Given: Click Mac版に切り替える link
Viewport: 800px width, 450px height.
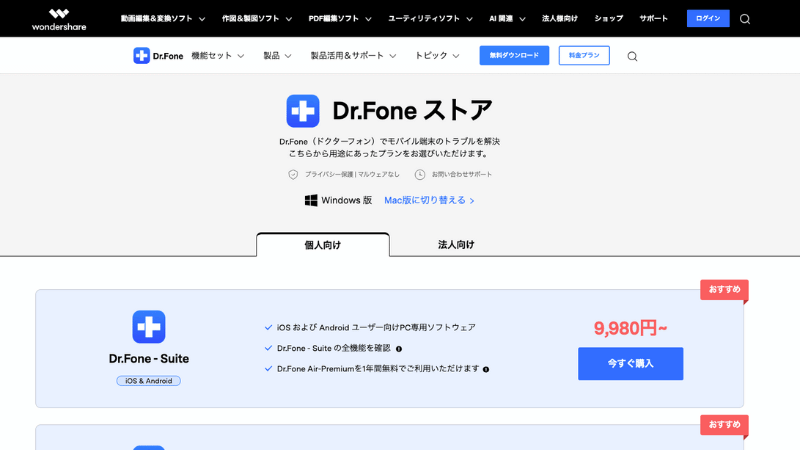Looking at the screenshot, I should click(430, 201).
